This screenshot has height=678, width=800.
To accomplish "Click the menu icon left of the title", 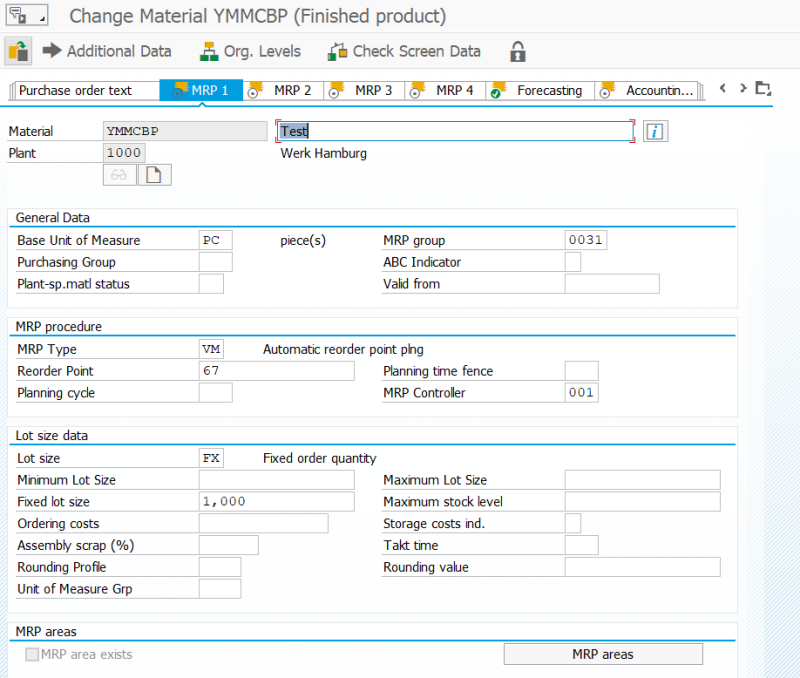I will [27, 15].
